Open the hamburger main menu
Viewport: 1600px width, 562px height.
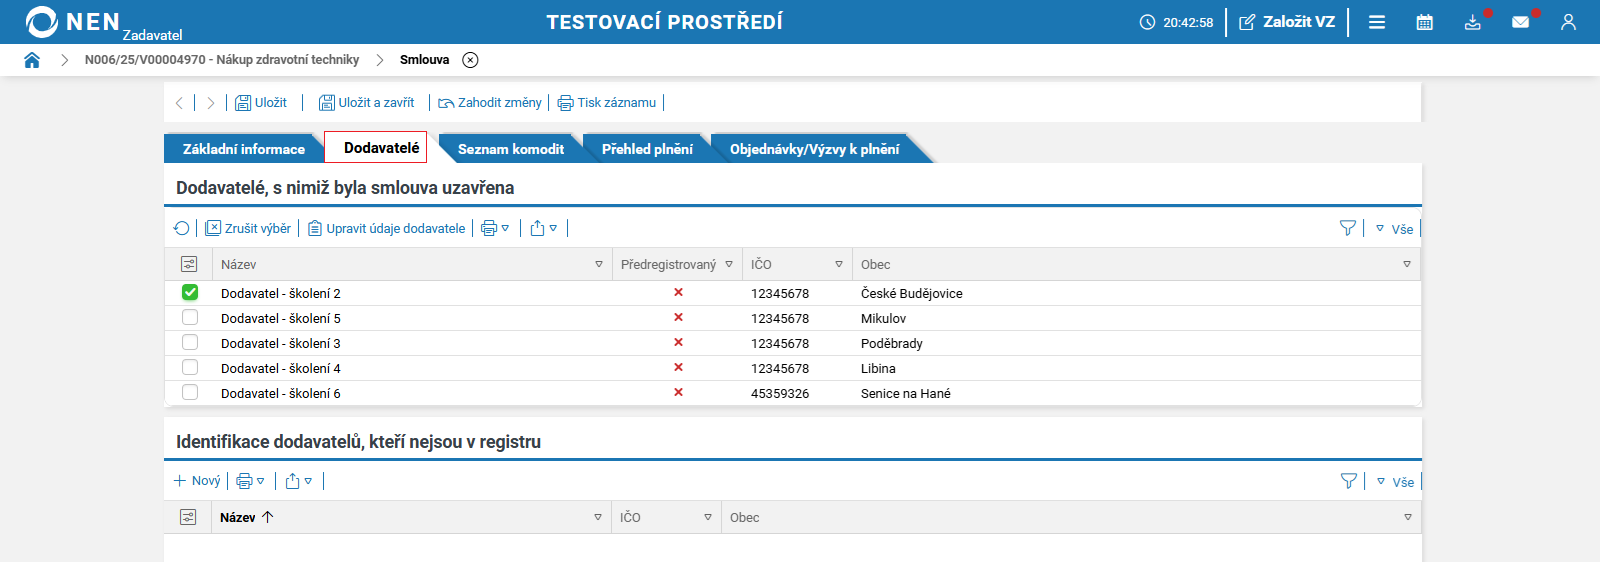[x=1377, y=22]
